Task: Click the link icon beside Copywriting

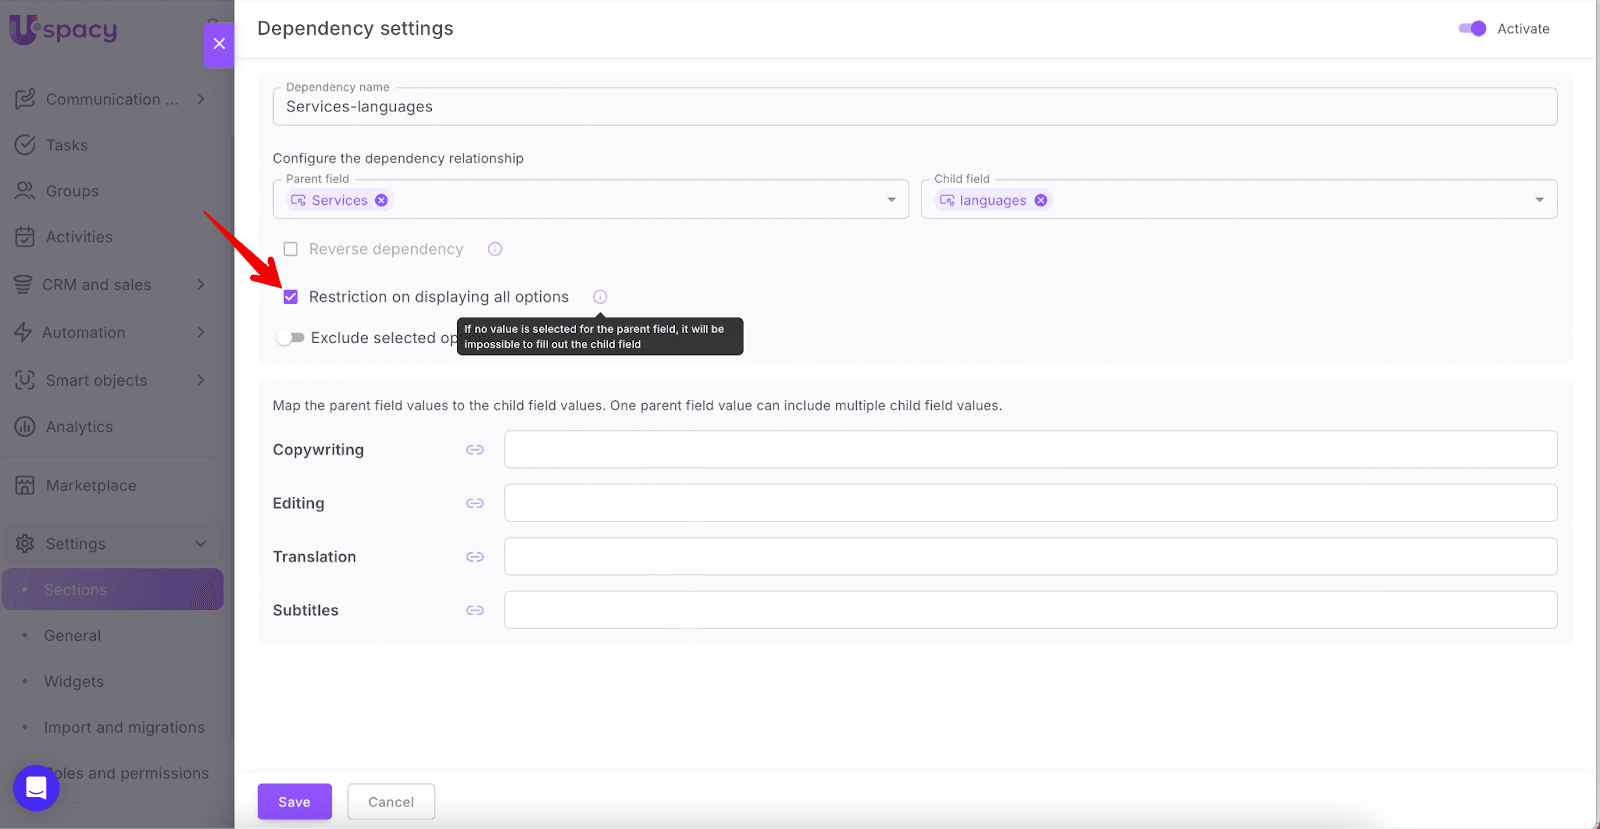Action: pyautogui.click(x=475, y=450)
